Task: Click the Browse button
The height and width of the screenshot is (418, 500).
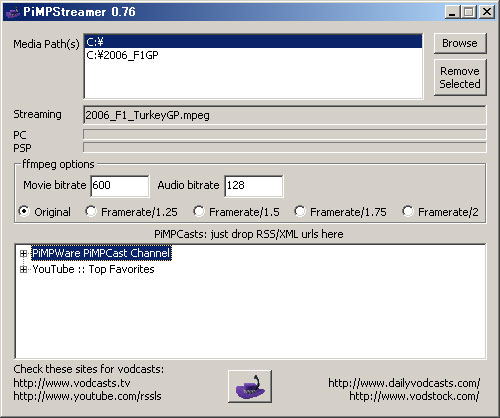Action: (460, 43)
